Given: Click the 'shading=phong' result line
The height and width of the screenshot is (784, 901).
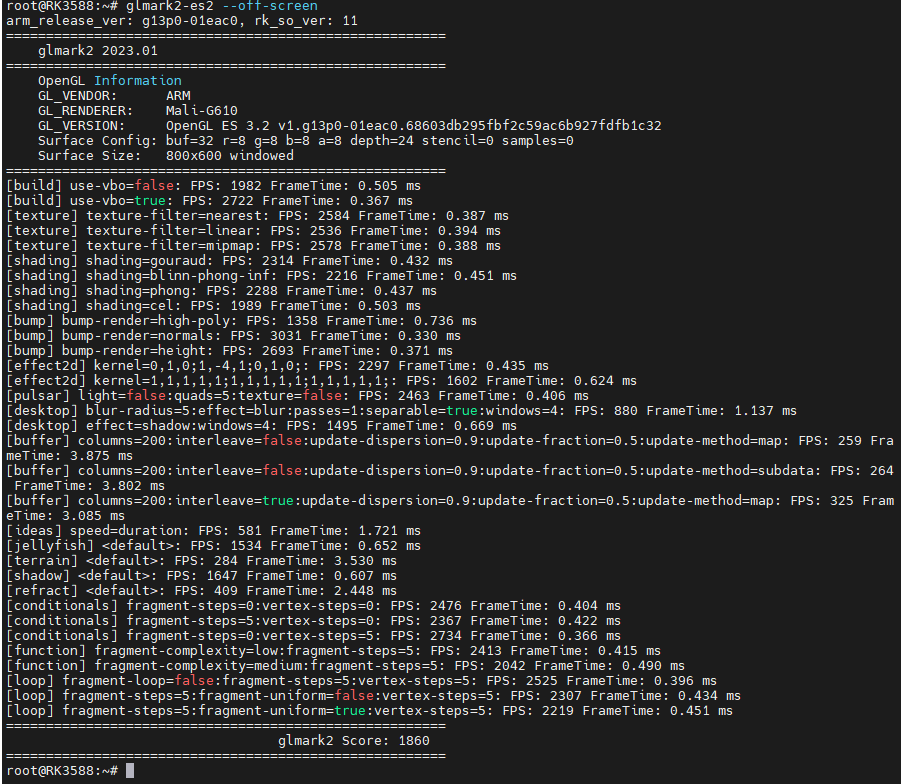Looking at the screenshot, I should 222,290.
